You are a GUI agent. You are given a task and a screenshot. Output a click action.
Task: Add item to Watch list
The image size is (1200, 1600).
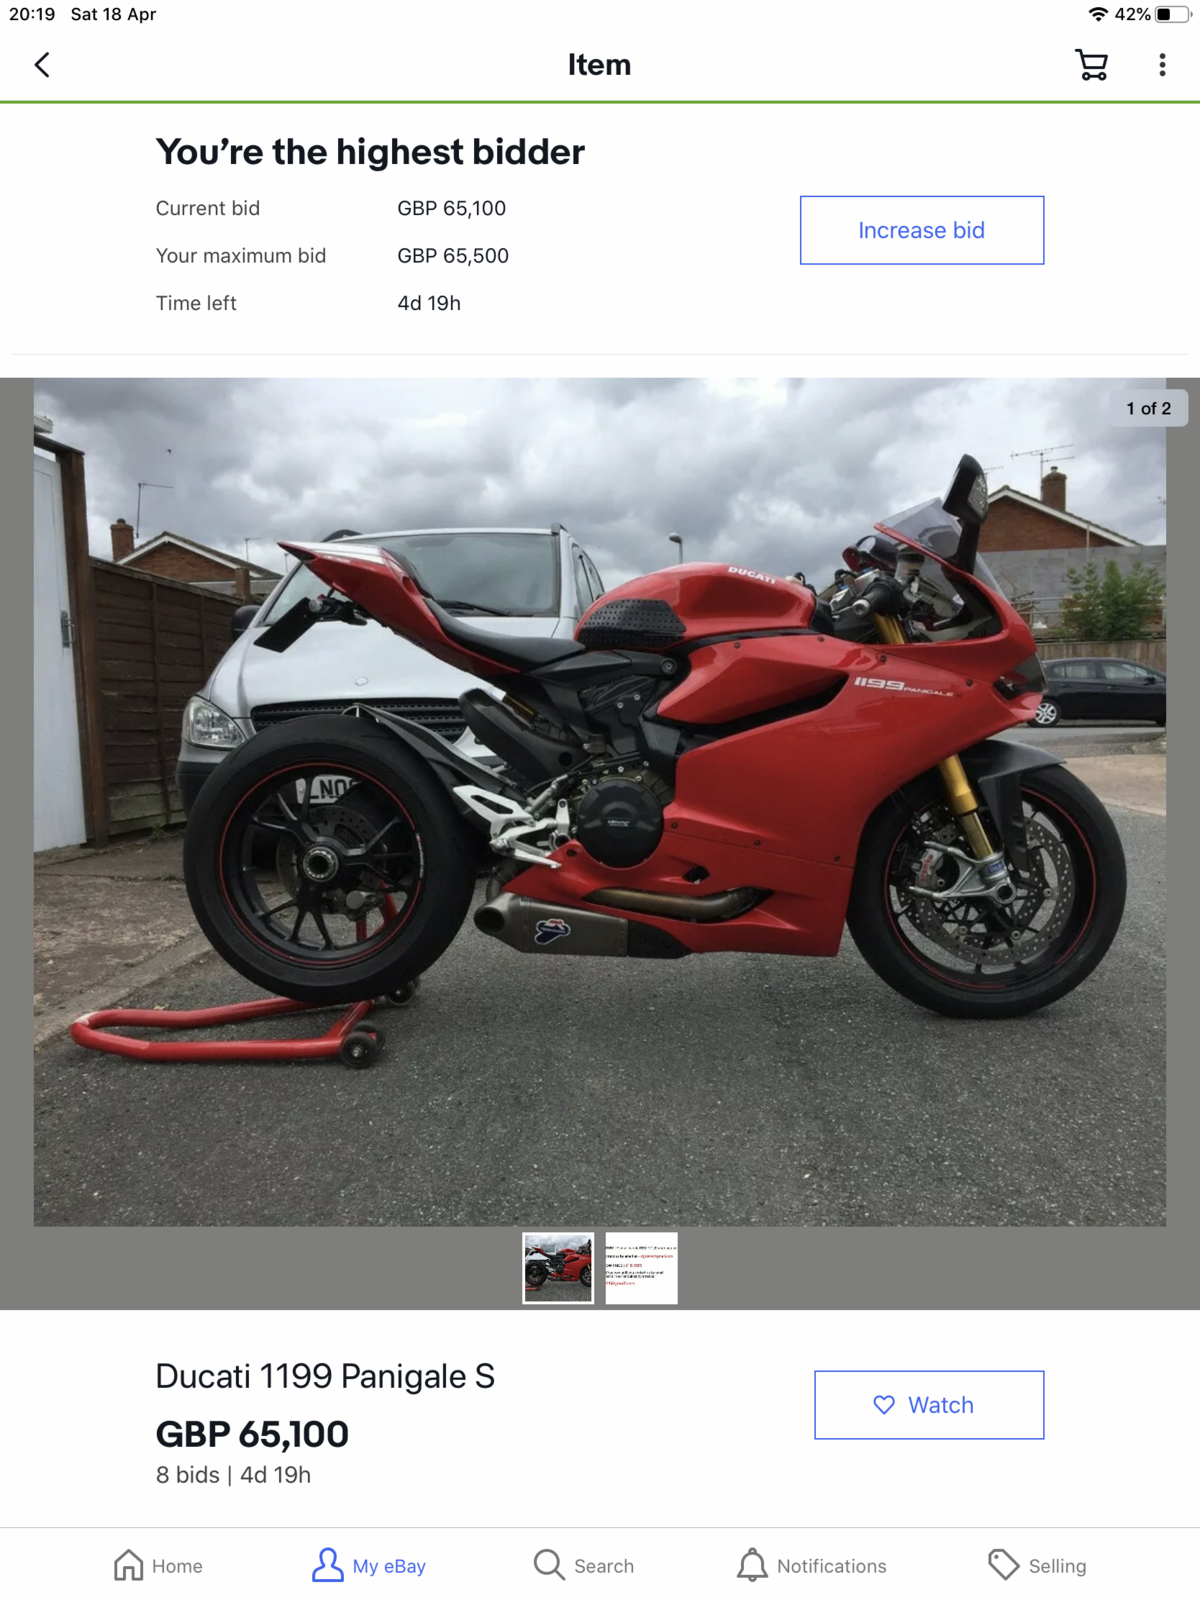929,1405
